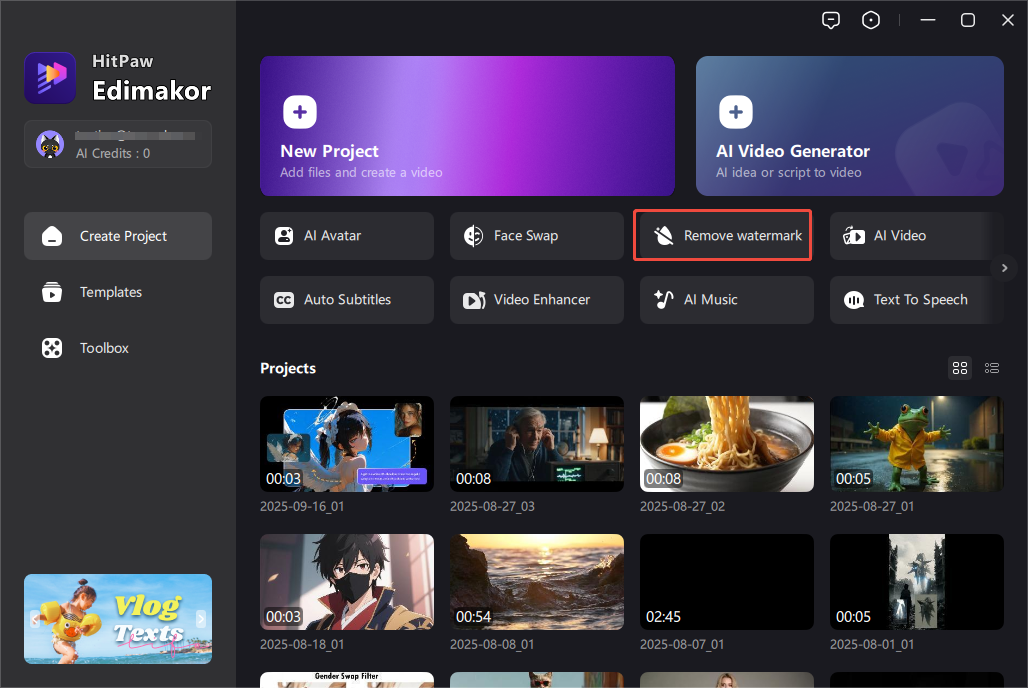1028x688 pixels.
Task: Click the Toolbox sidebar icon
Action: click(x=52, y=348)
